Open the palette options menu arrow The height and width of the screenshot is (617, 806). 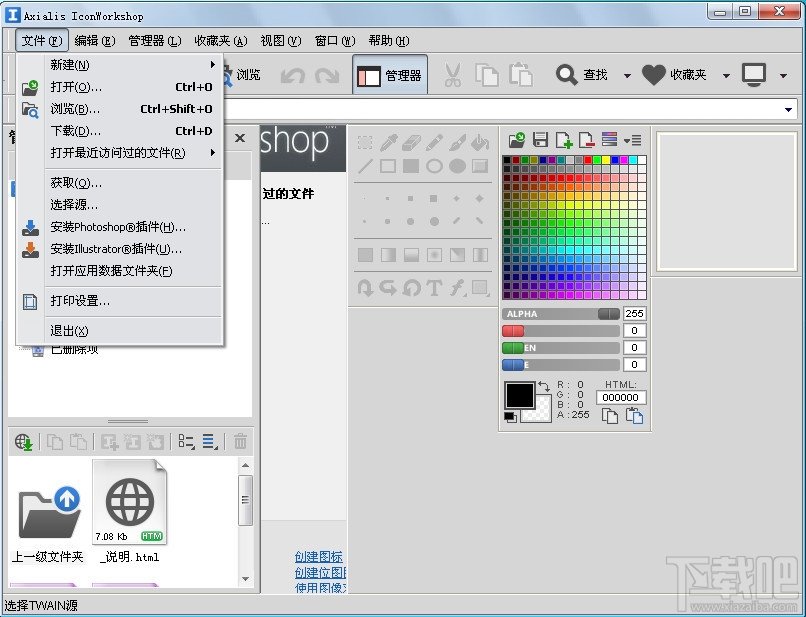626,140
